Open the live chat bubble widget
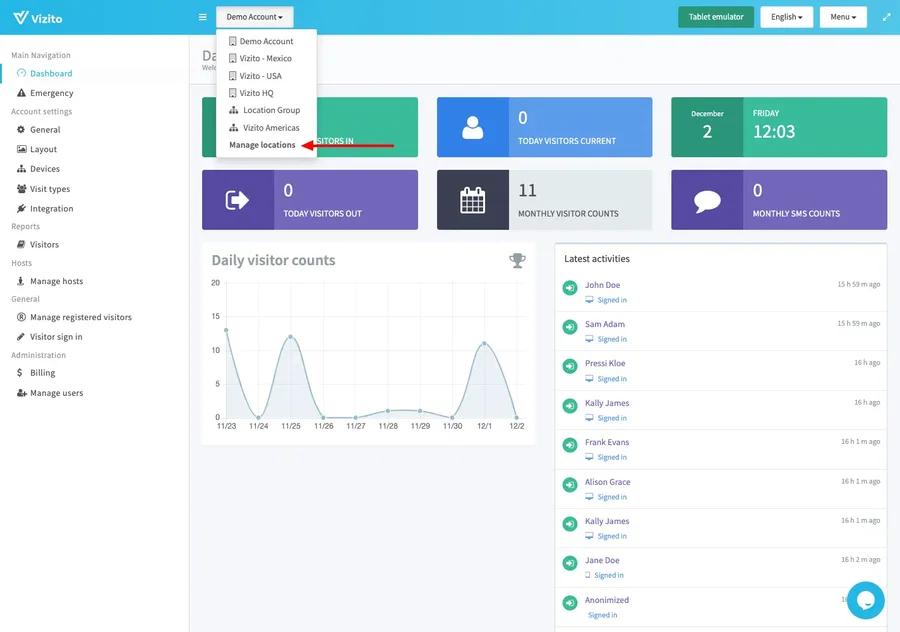900x632 pixels. [x=865, y=600]
